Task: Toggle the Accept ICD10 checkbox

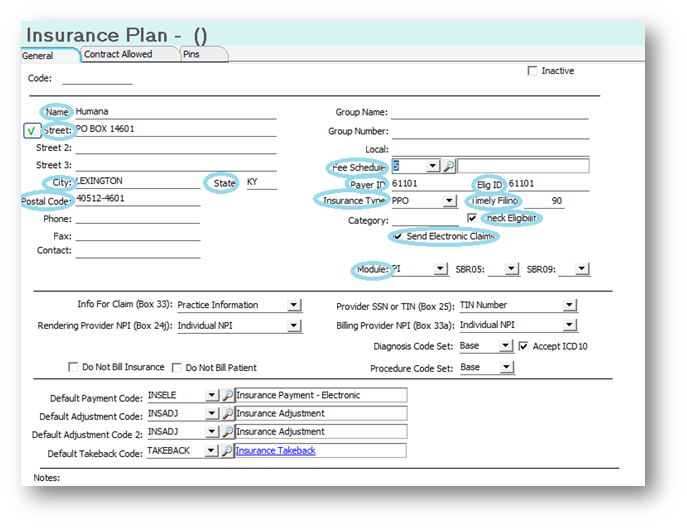Action: click(523, 347)
